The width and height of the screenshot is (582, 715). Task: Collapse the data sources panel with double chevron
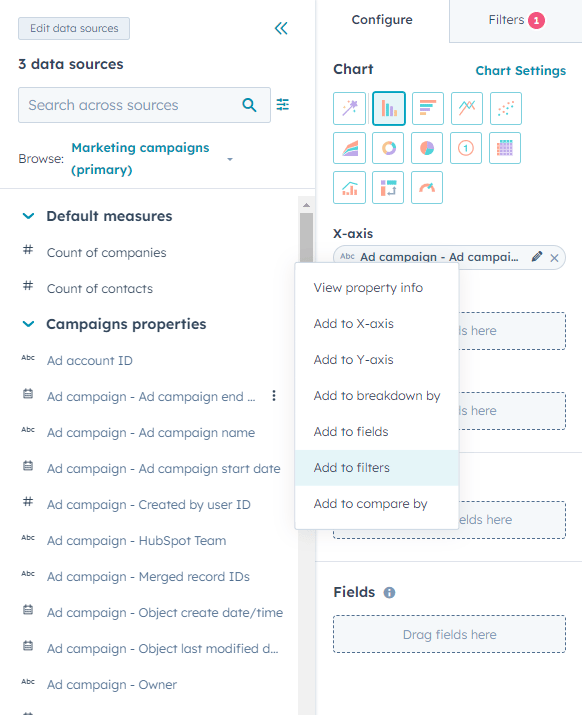pyautogui.click(x=281, y=28)
